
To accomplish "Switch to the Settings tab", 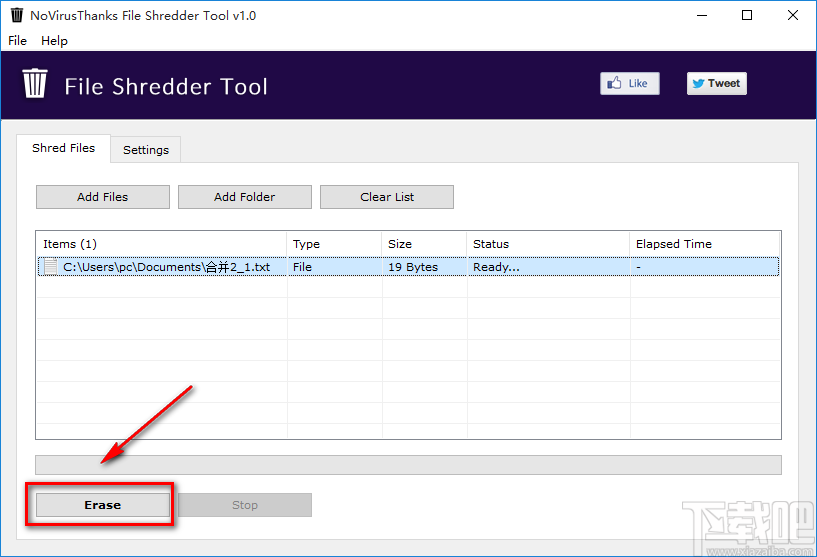I will [x=146, y=150].
